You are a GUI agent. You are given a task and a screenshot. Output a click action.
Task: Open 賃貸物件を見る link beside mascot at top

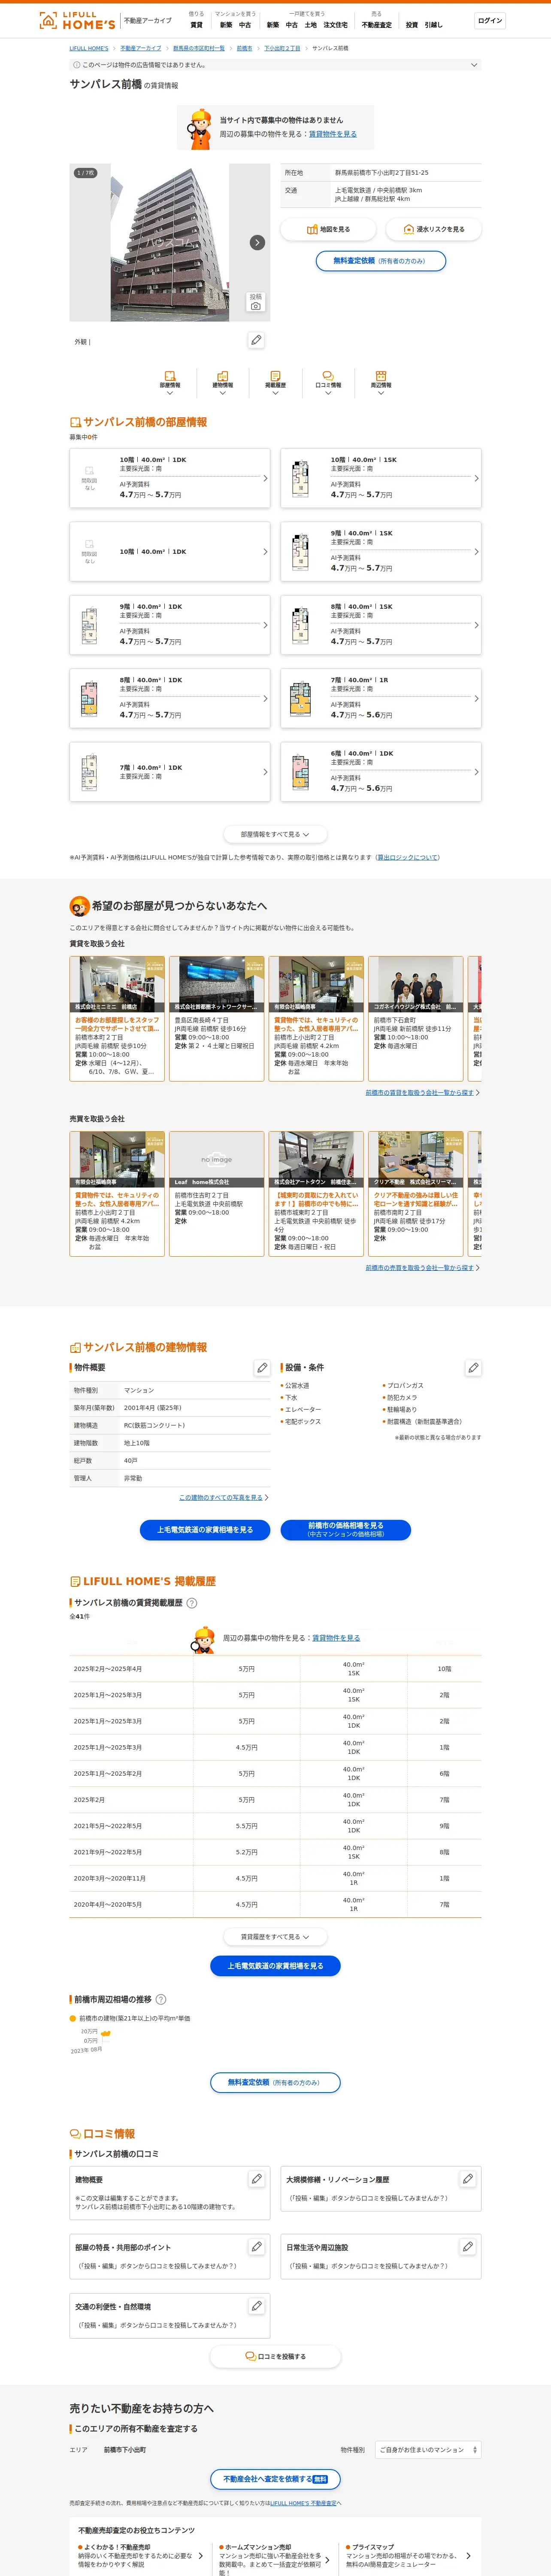click(332, 134)
